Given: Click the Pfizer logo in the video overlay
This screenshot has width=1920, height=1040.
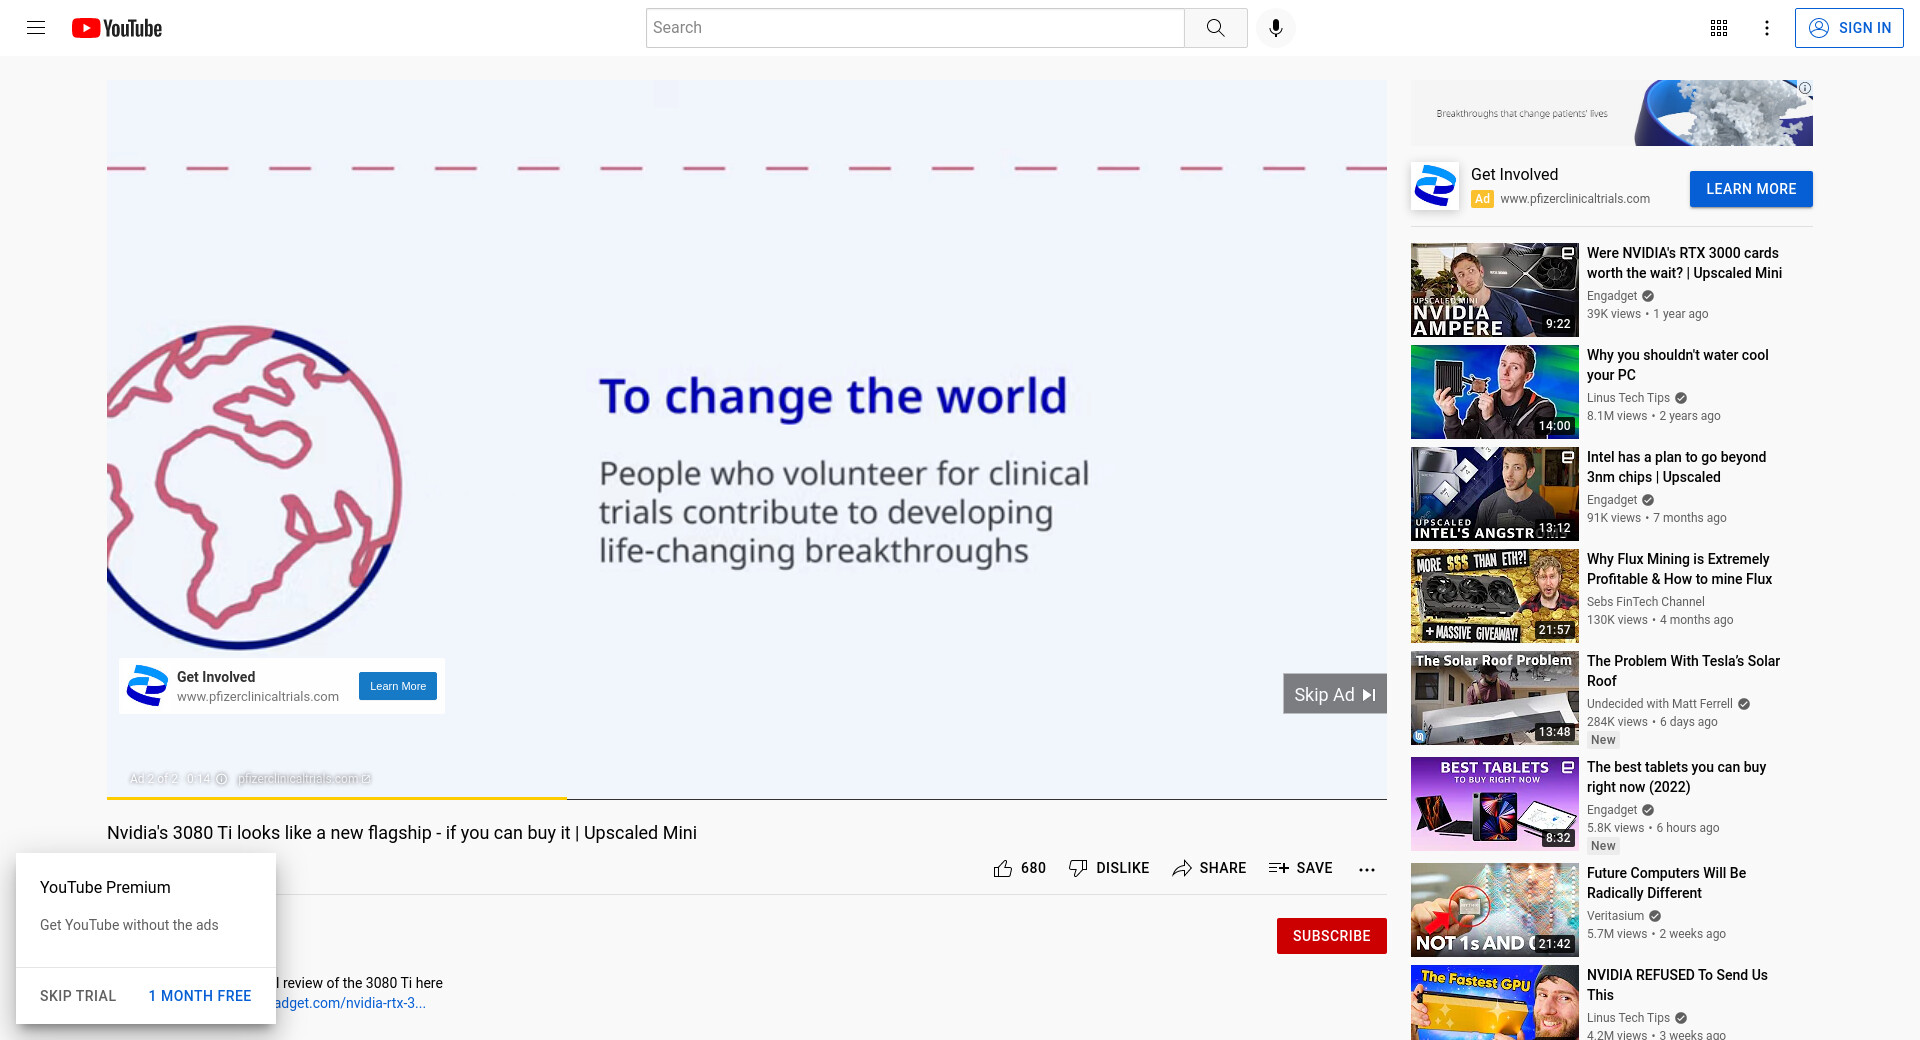Looking at the screenshot, I should click(x=147, y=686).
